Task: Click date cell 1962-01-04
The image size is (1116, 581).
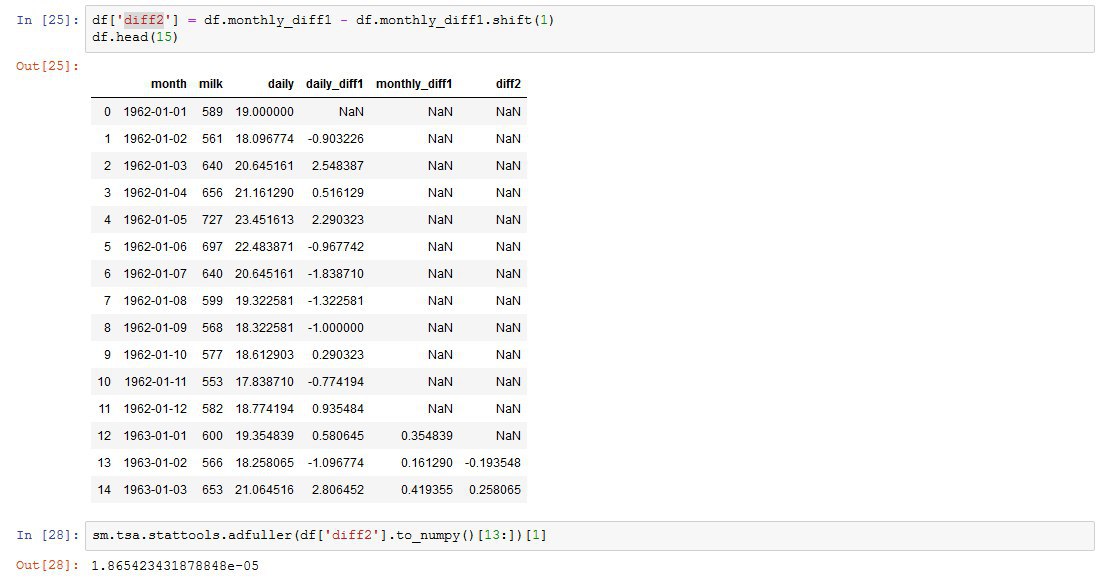Action: (x=155, y=193)
